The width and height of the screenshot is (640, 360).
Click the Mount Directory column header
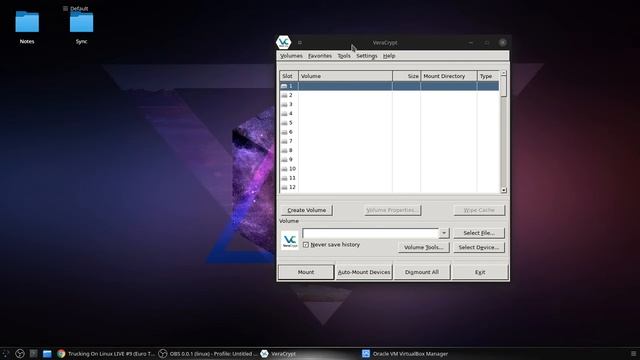449,76
